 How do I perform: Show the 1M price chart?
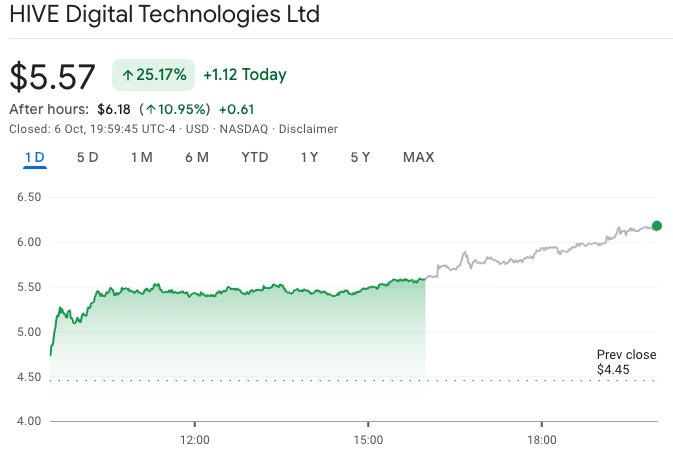[141, 157]
